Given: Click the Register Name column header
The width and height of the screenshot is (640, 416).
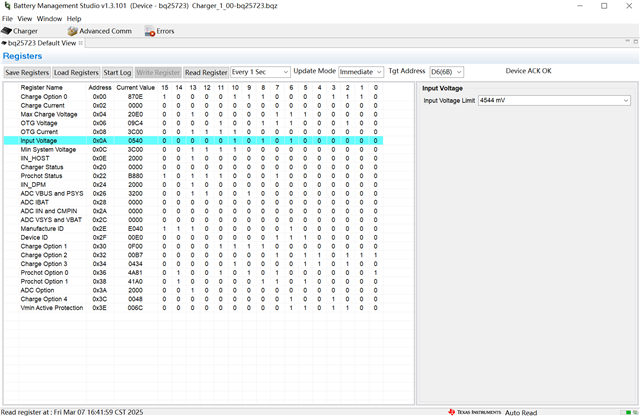Looking at the screenshot, I should 42,88.
